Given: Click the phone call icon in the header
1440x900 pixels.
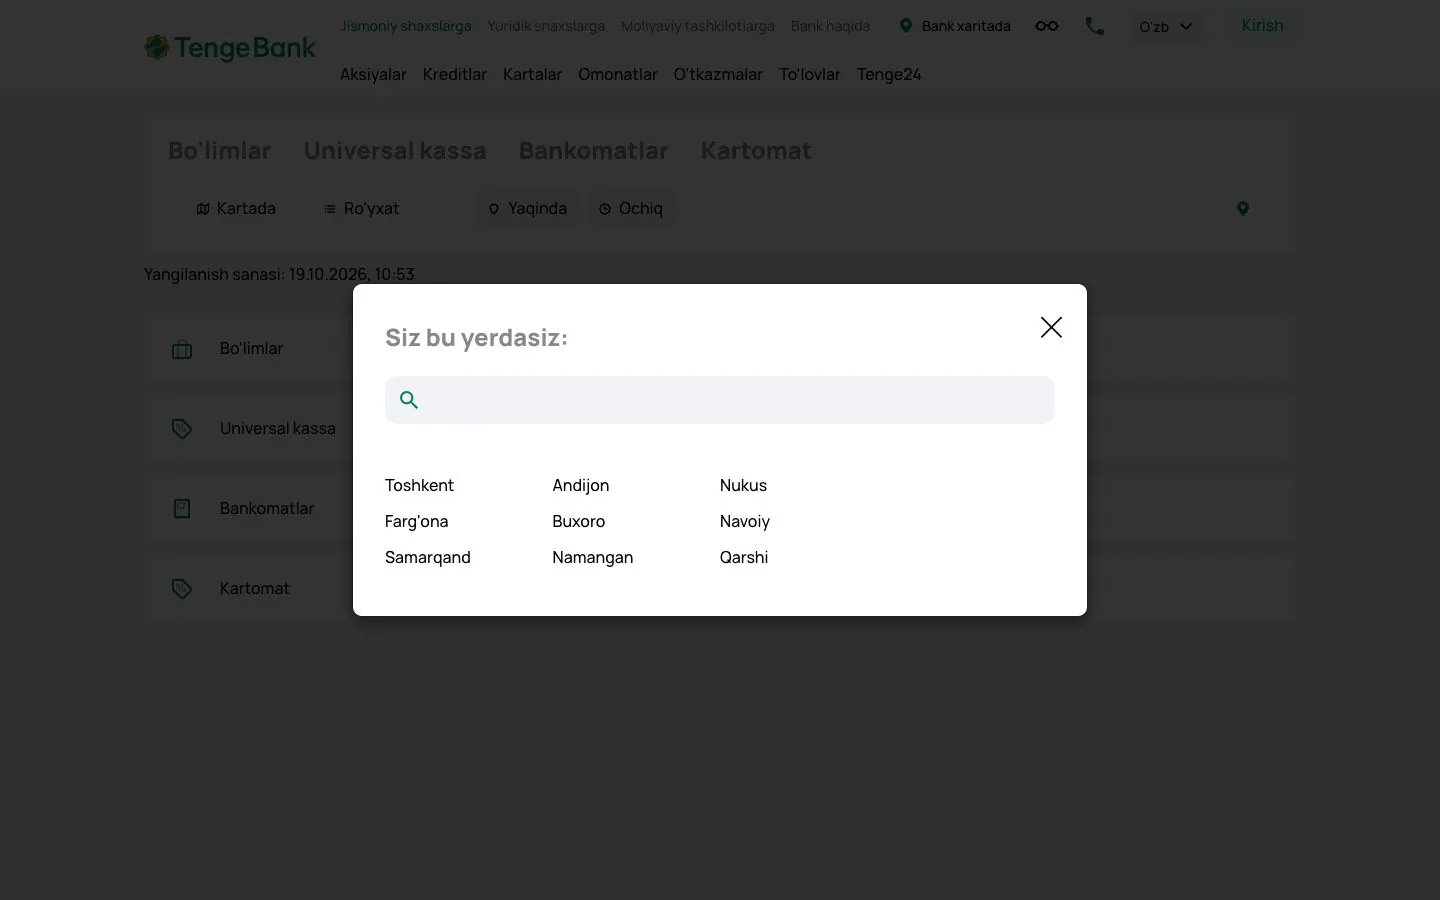Looking at the screenshot, I should [x=1095, y=26].
